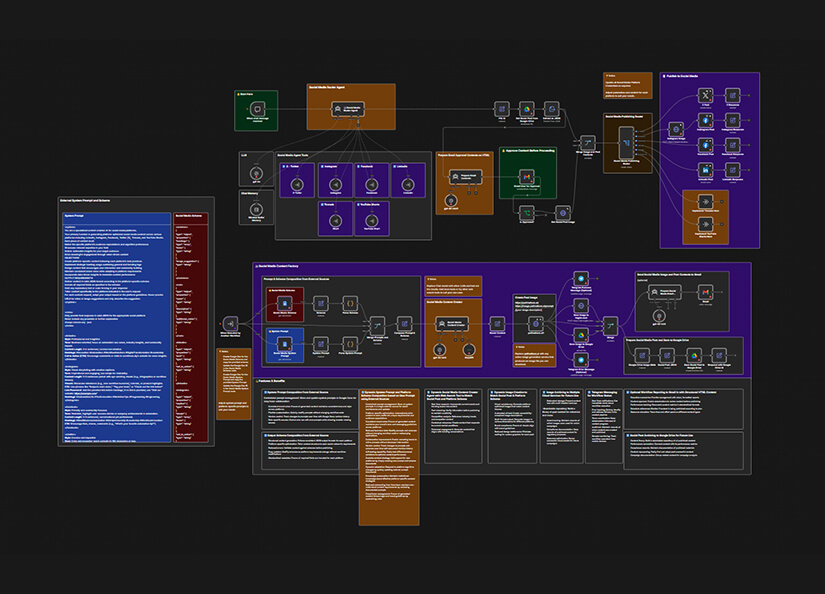The image size is (825, 594).
Task: Open the Prepare Email Contents agent node
Action: [x=466, y=177]
